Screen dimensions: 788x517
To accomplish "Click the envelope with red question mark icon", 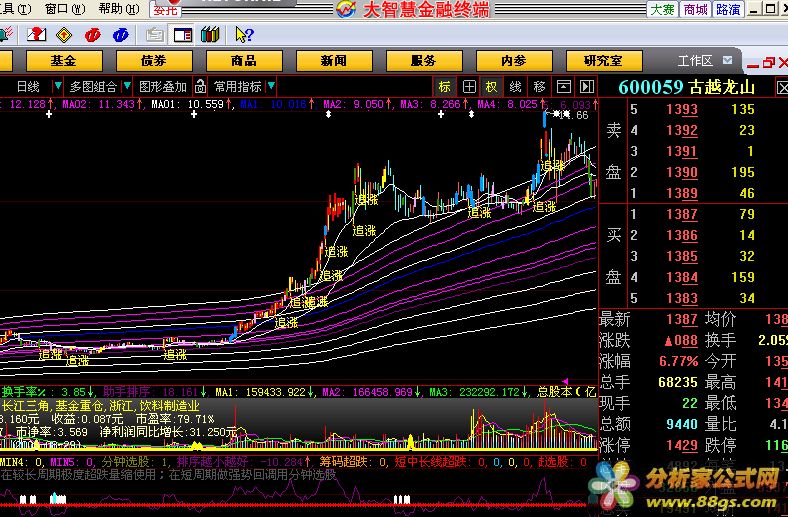I will click(x=36, y=35).
